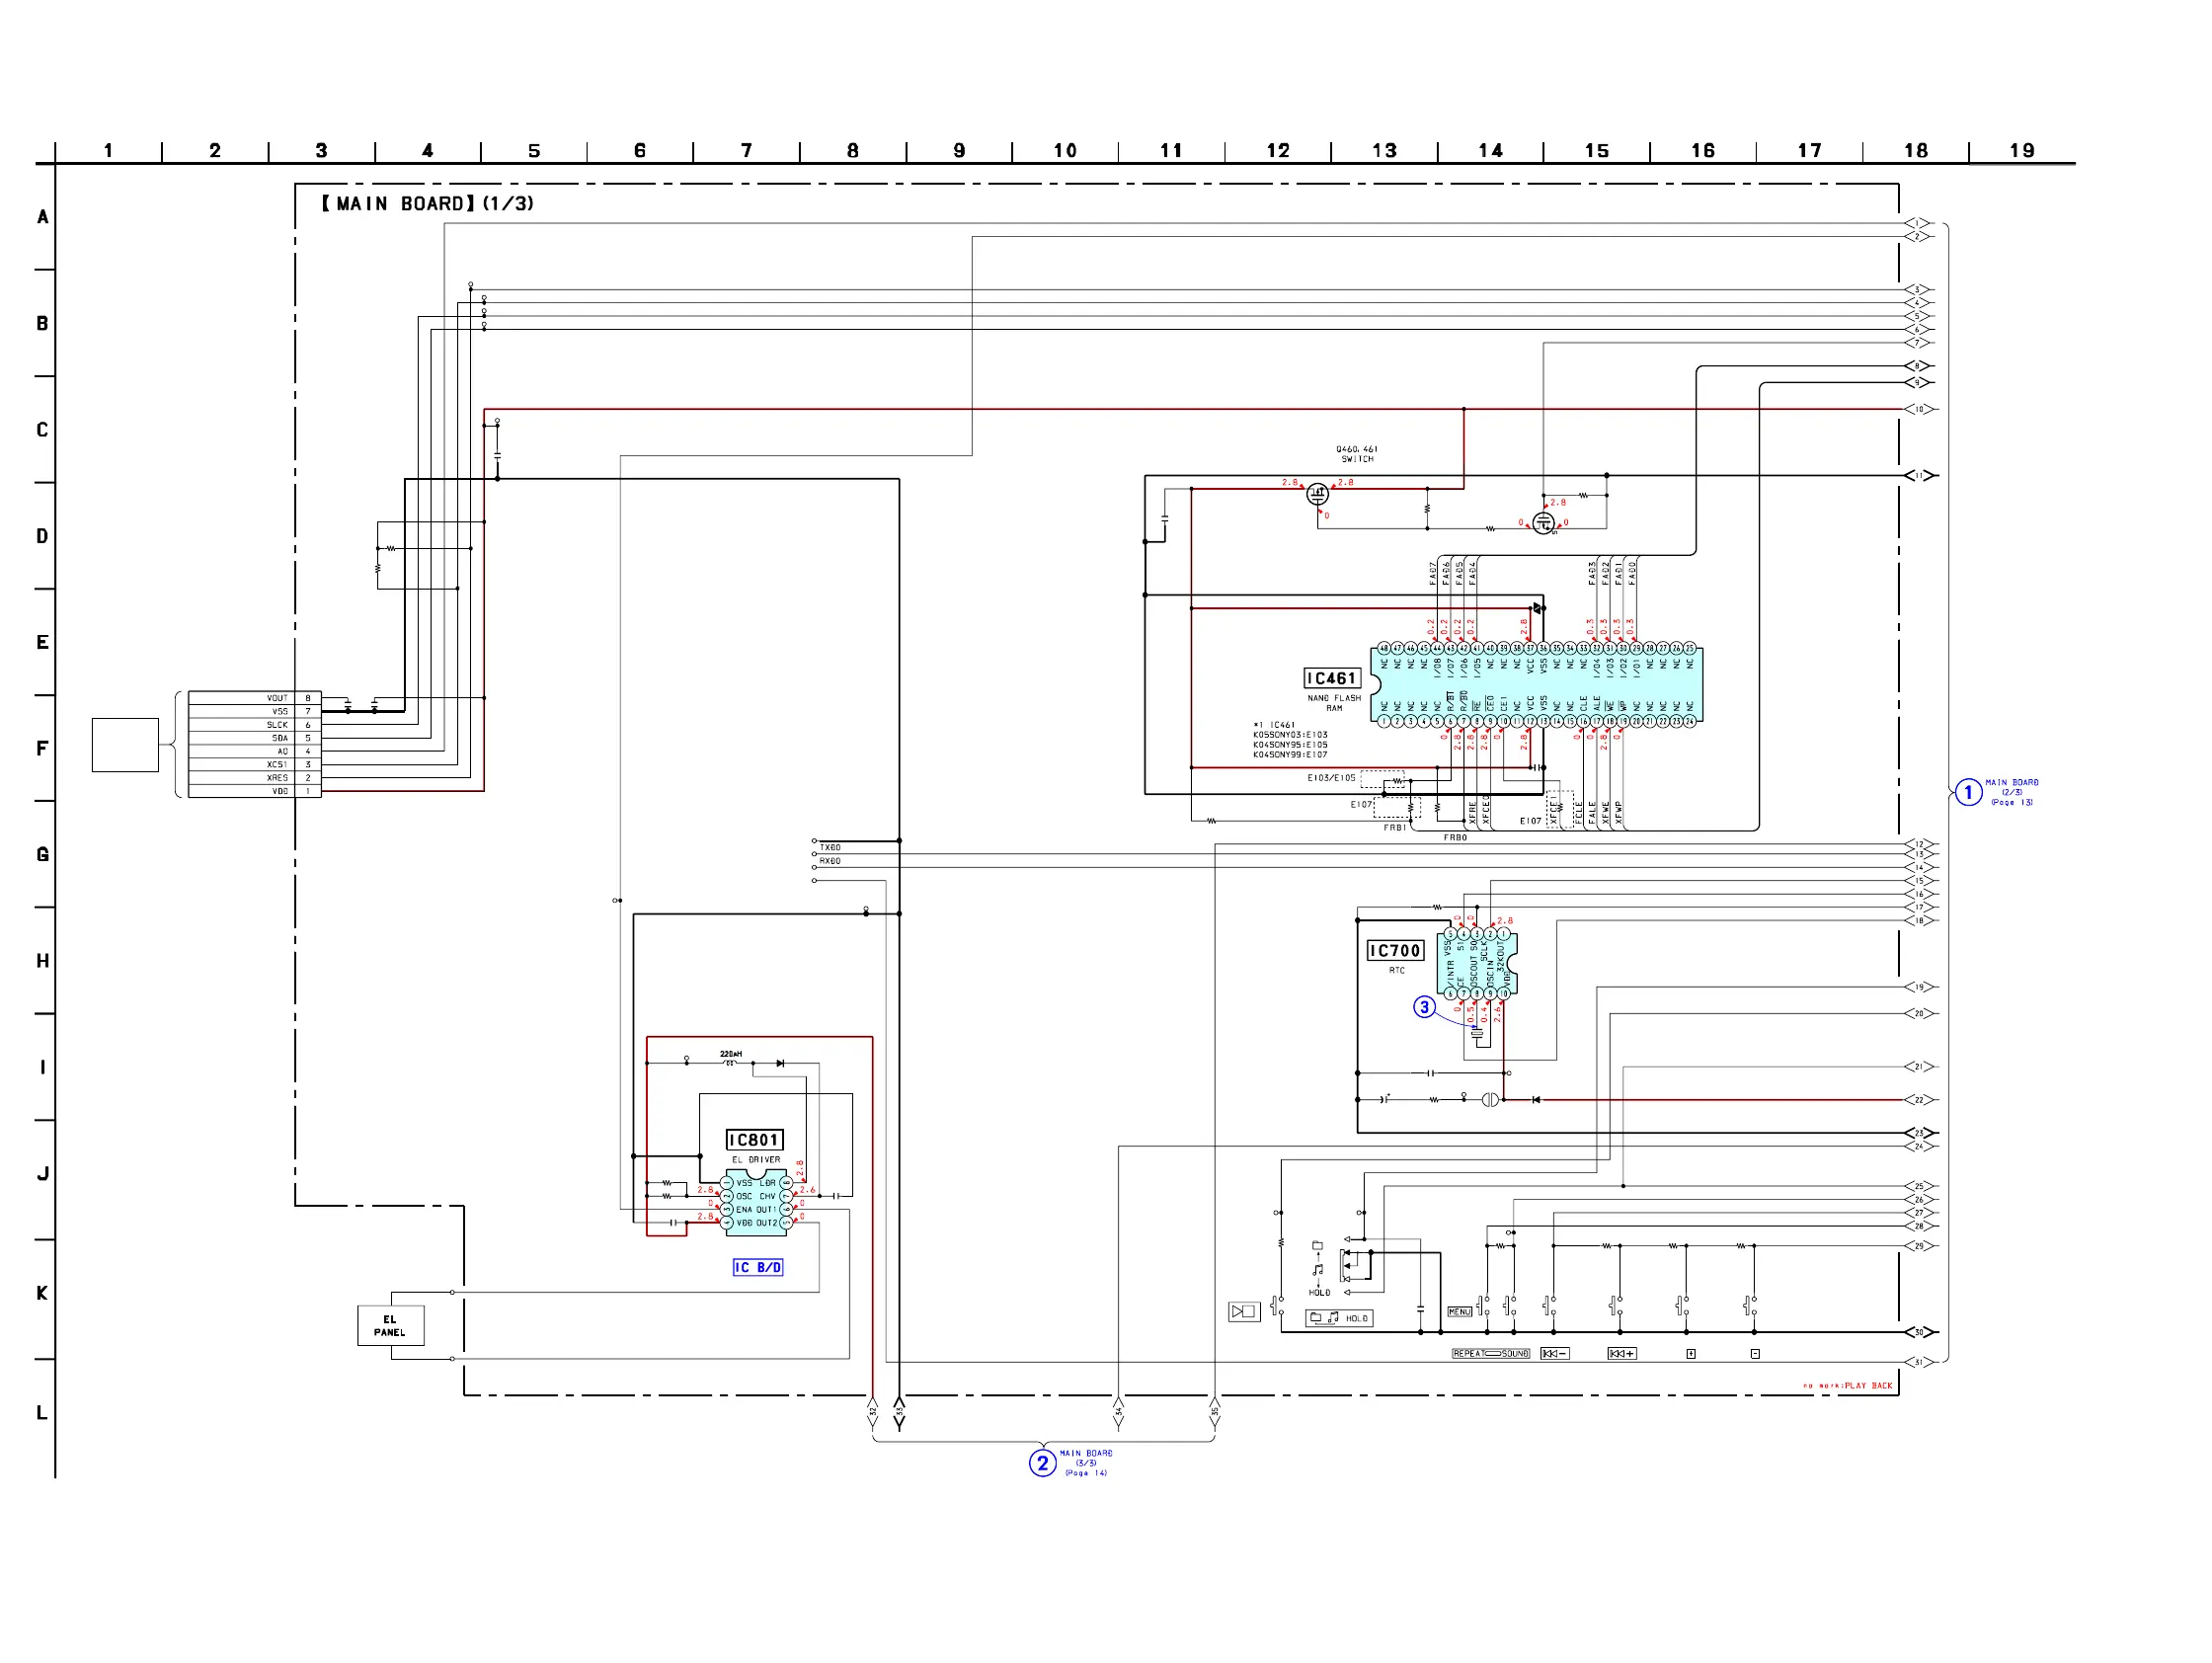This screenshot has width=2212, height=1663.
Task: Click the previous-track minus key label
Action: pos(1554,1353)
